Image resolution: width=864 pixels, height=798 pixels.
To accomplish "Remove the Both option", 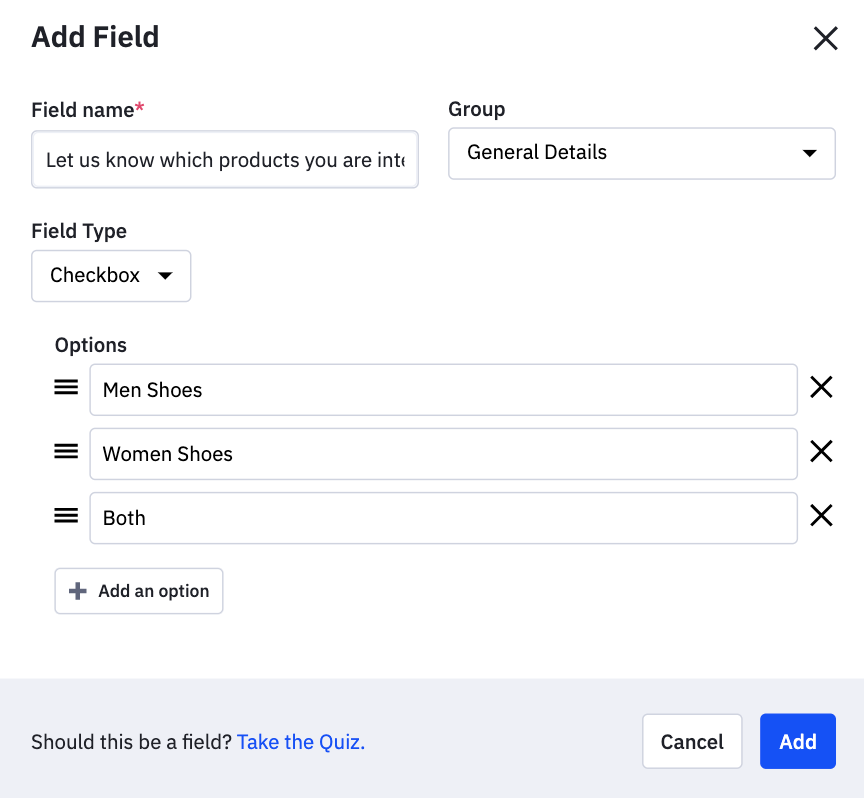I will 821,515.
